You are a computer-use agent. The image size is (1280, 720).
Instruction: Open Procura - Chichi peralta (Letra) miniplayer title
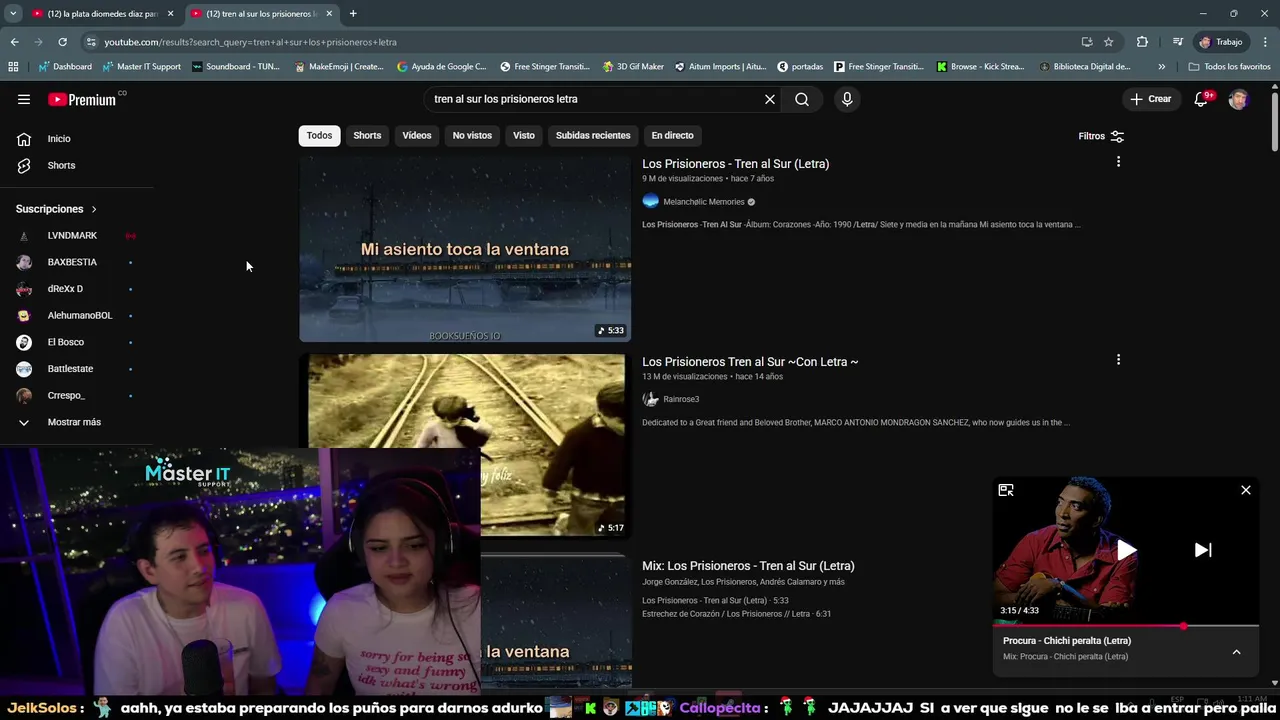click(x=1067, y=640)
